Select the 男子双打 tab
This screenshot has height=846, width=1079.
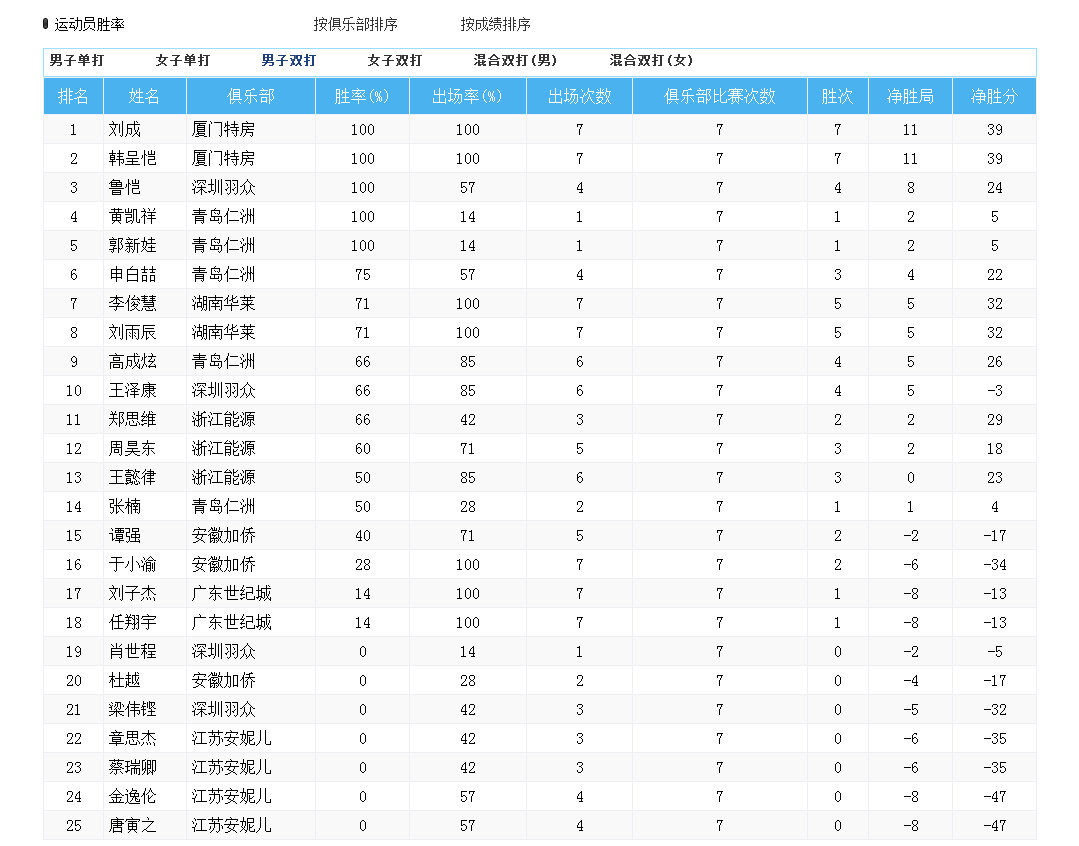(x=288, y=61)
